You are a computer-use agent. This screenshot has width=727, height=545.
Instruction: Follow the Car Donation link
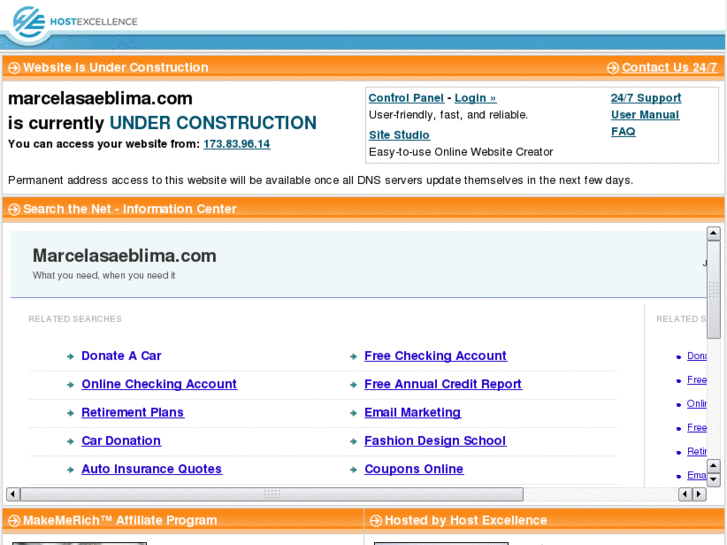point(121,441)
